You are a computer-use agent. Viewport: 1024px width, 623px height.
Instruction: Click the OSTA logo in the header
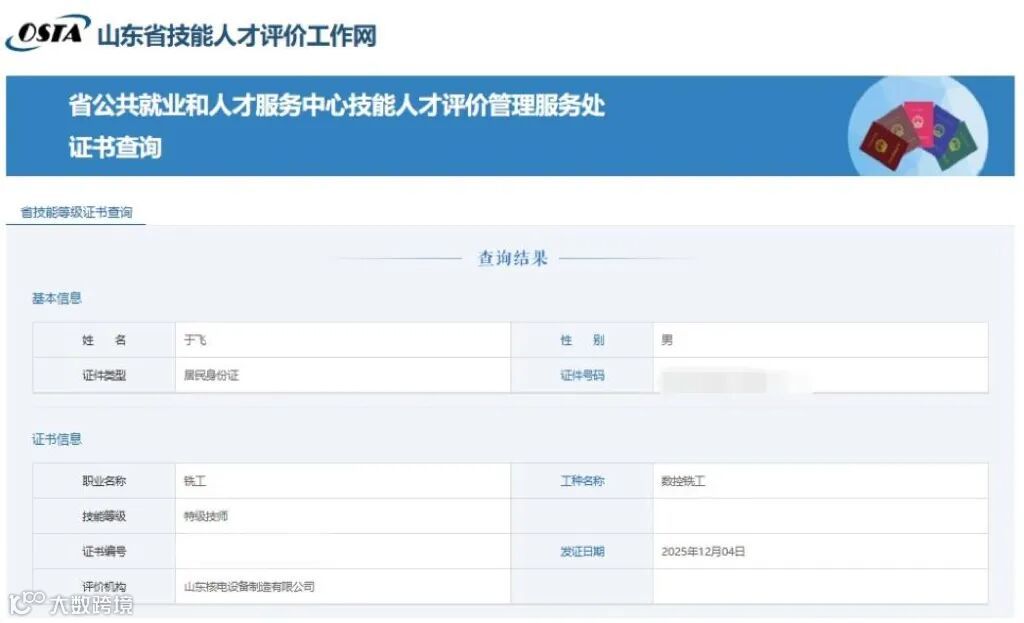click(x=48, y=32)
